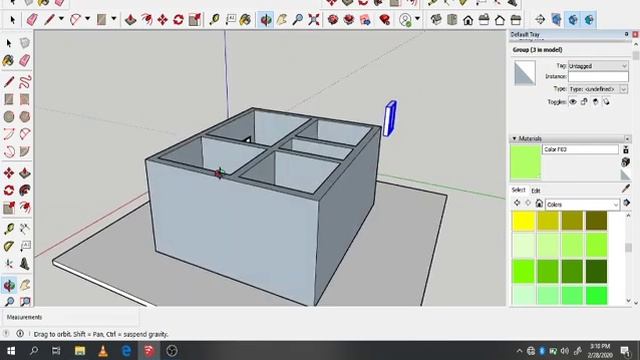Toggle cast shadows icon in Entity Info
Screen dimensions: 640x360
click(x=606, y=102)
